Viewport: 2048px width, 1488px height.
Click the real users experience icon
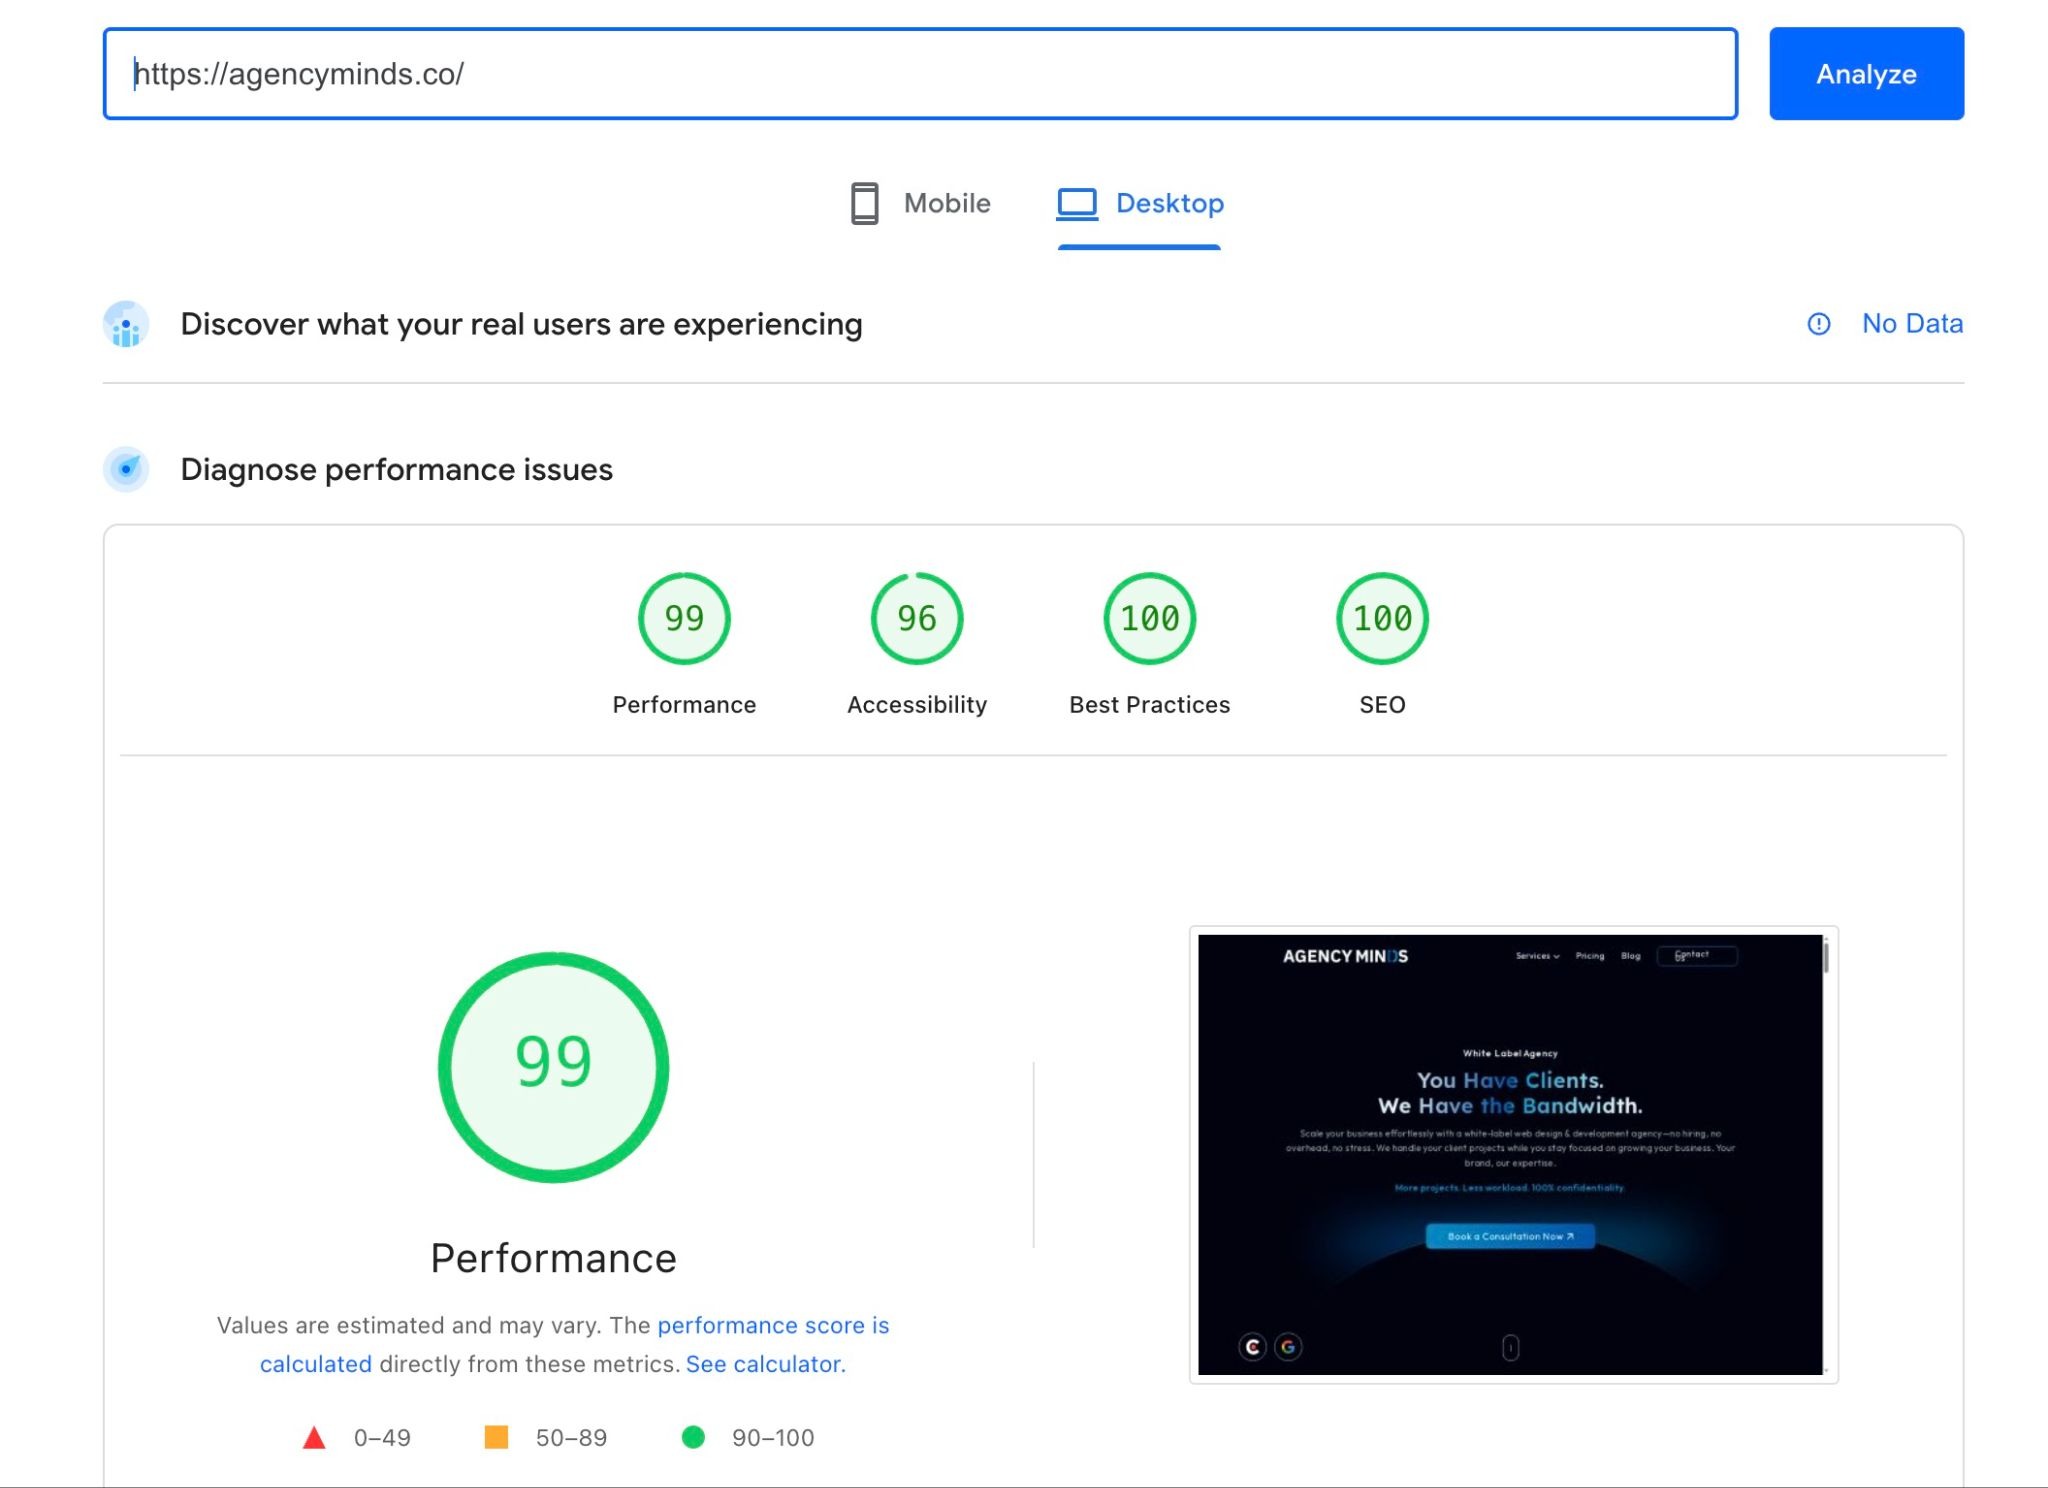click(126, 324)
